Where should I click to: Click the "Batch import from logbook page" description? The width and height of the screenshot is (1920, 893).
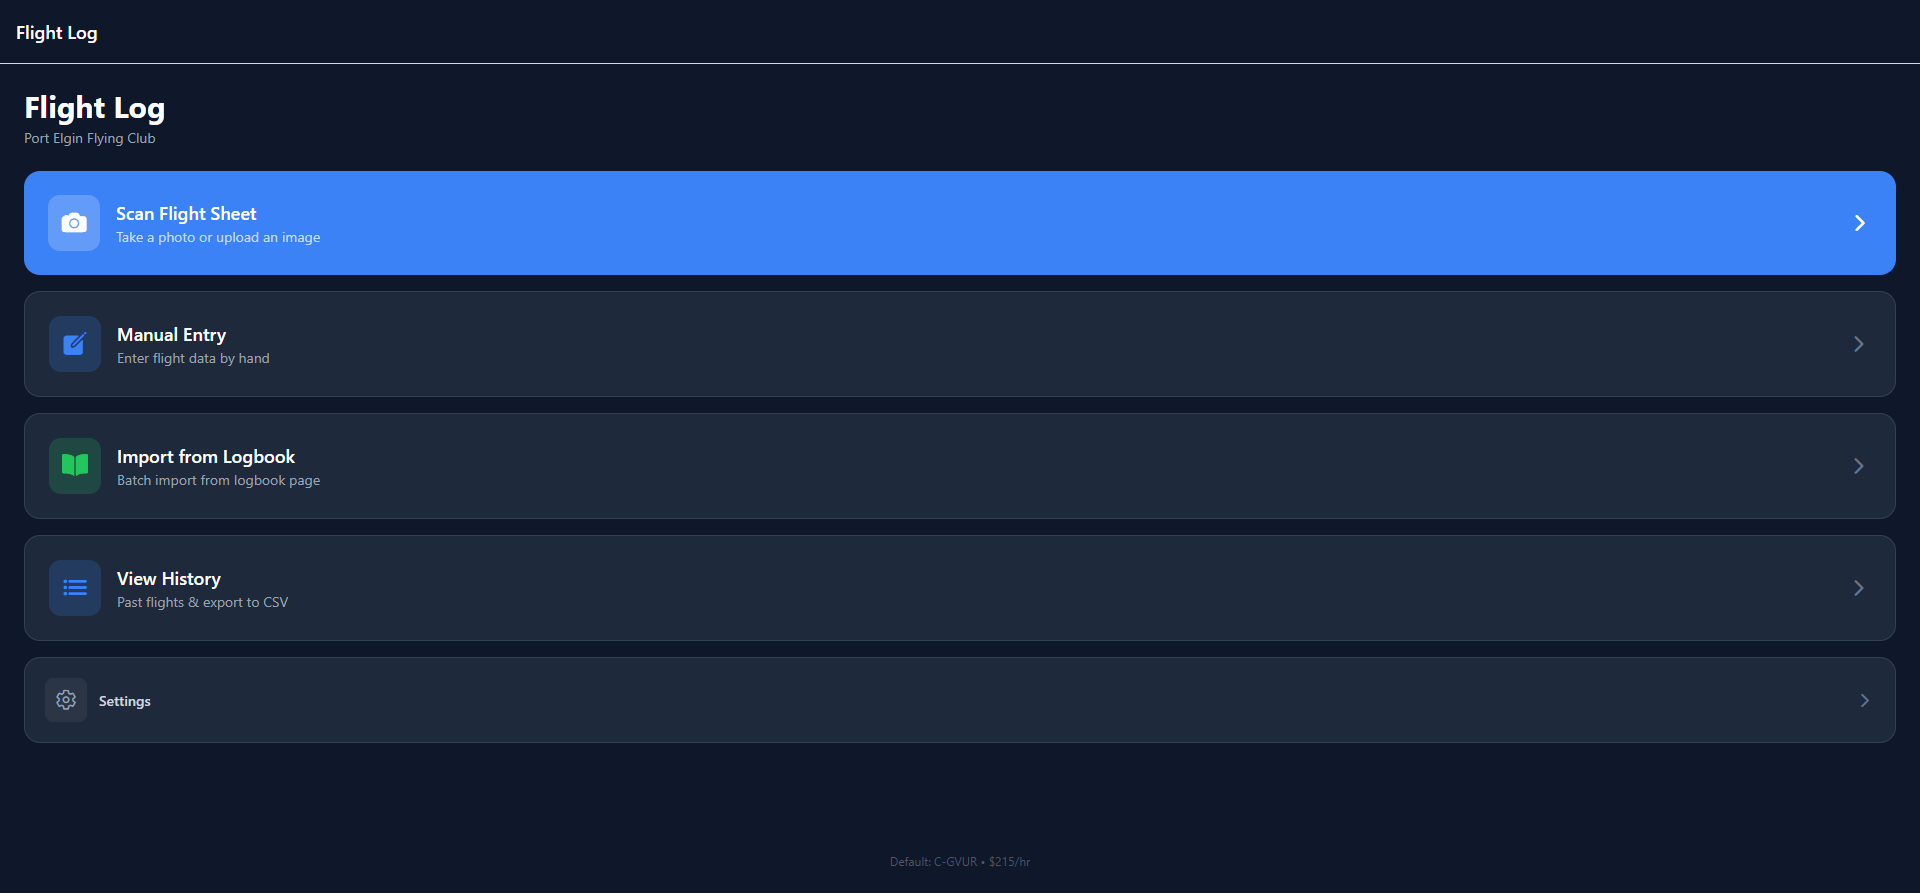point(218,480)
